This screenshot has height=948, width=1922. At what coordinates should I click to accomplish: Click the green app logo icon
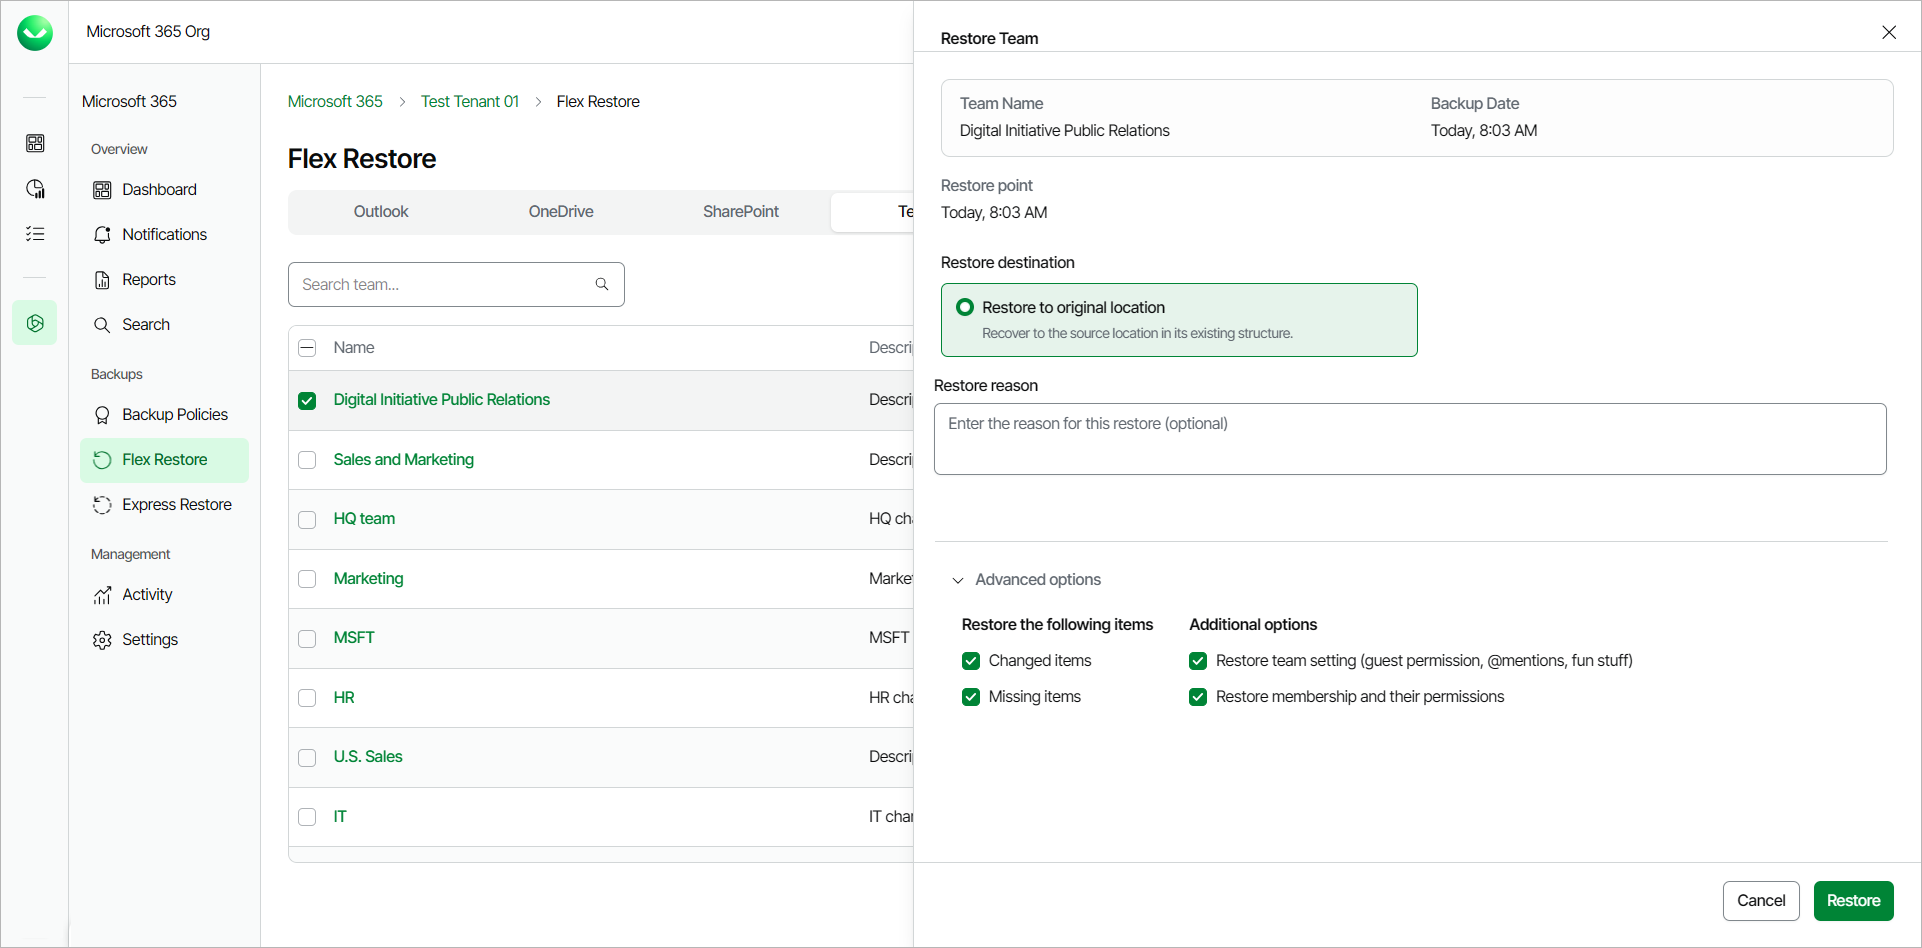click(35, 33)
